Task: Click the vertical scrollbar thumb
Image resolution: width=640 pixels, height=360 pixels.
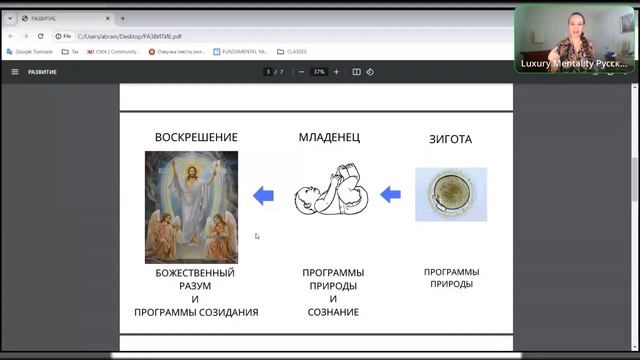Action: coord(635,180)
